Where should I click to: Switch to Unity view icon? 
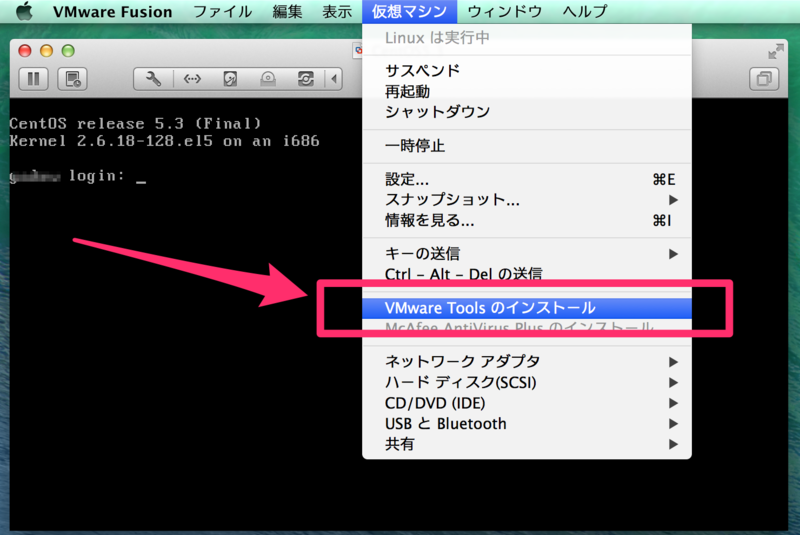pos(764,79)
